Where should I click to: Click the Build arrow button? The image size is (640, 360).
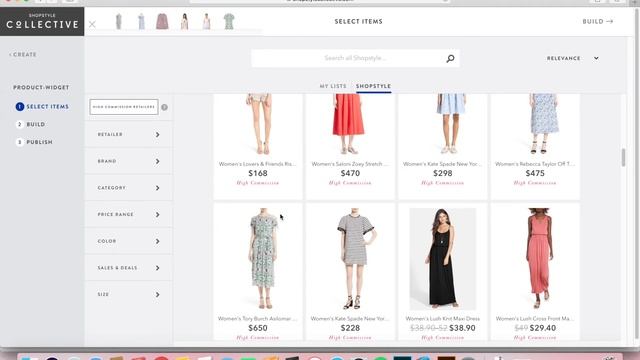tap(598, 21)
